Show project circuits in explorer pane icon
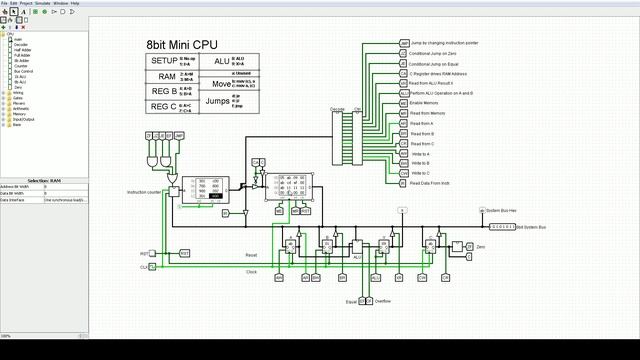This screenshot has width=640, height=360. coord(3,20)
